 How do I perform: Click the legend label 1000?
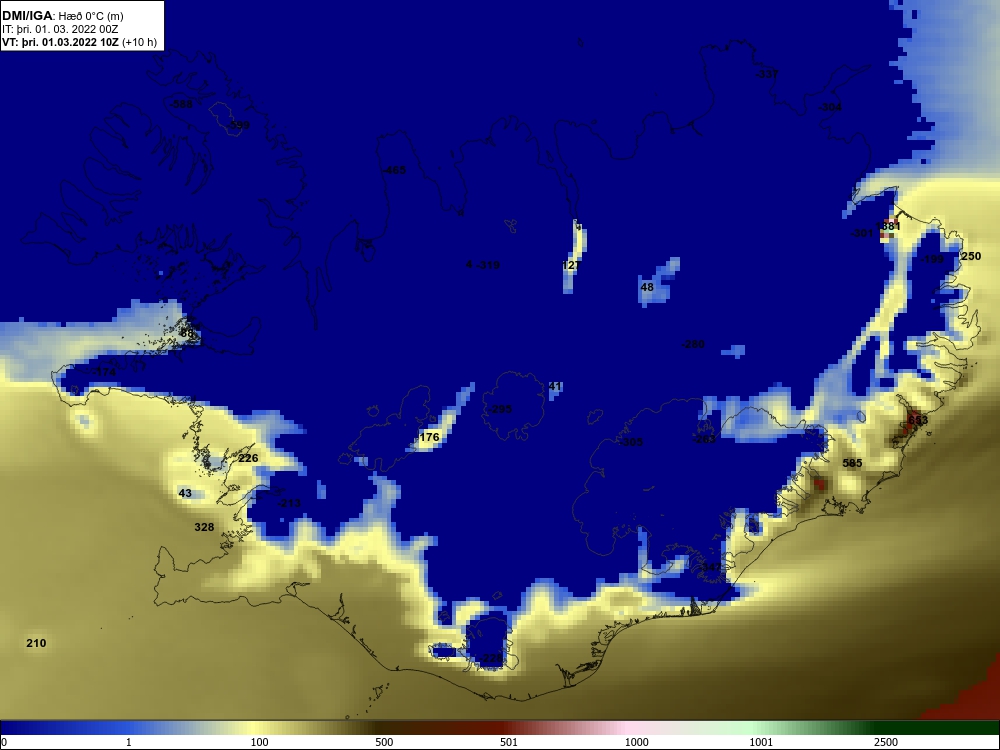click(x=637, y=742)
